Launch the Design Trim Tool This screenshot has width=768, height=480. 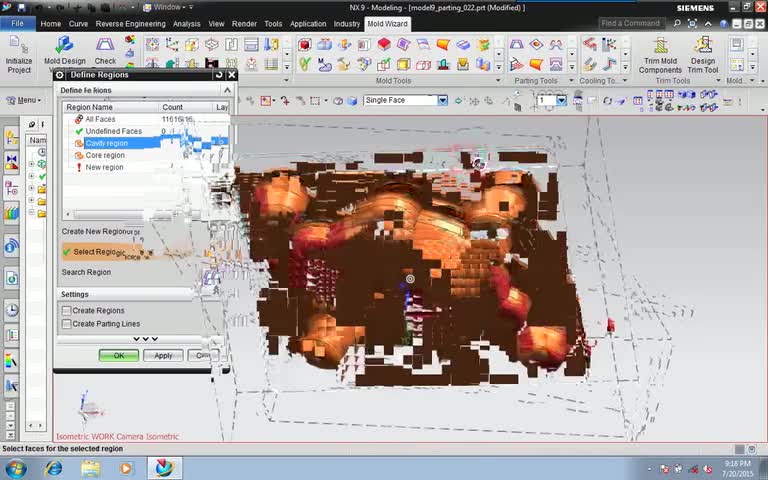pos(703,55)
